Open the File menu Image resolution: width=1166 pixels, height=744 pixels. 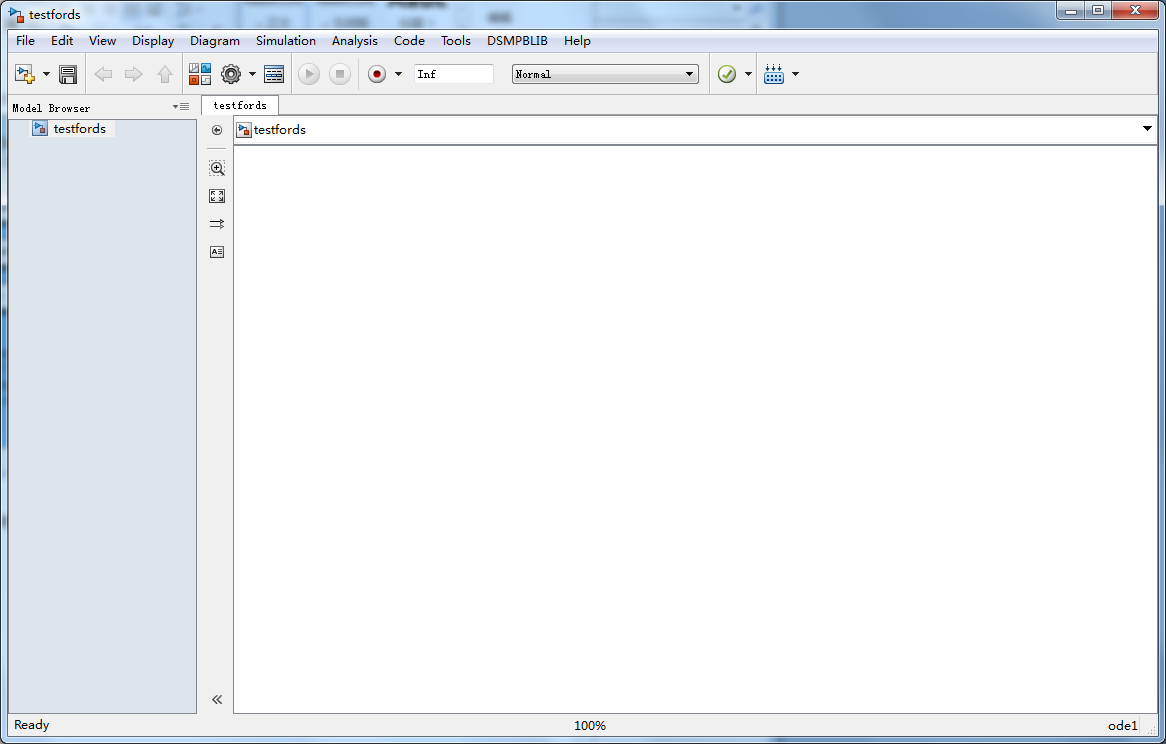click(25, 41)
